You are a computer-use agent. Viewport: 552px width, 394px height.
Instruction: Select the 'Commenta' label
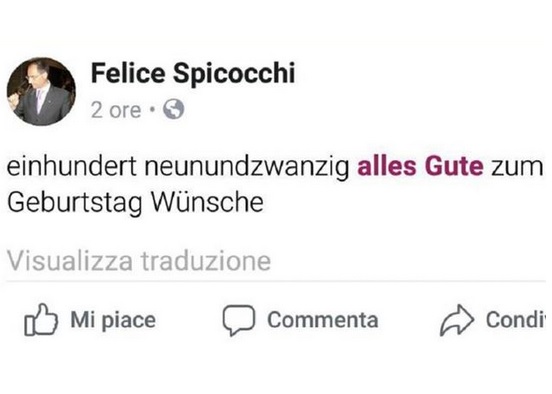tap(323, 320)
